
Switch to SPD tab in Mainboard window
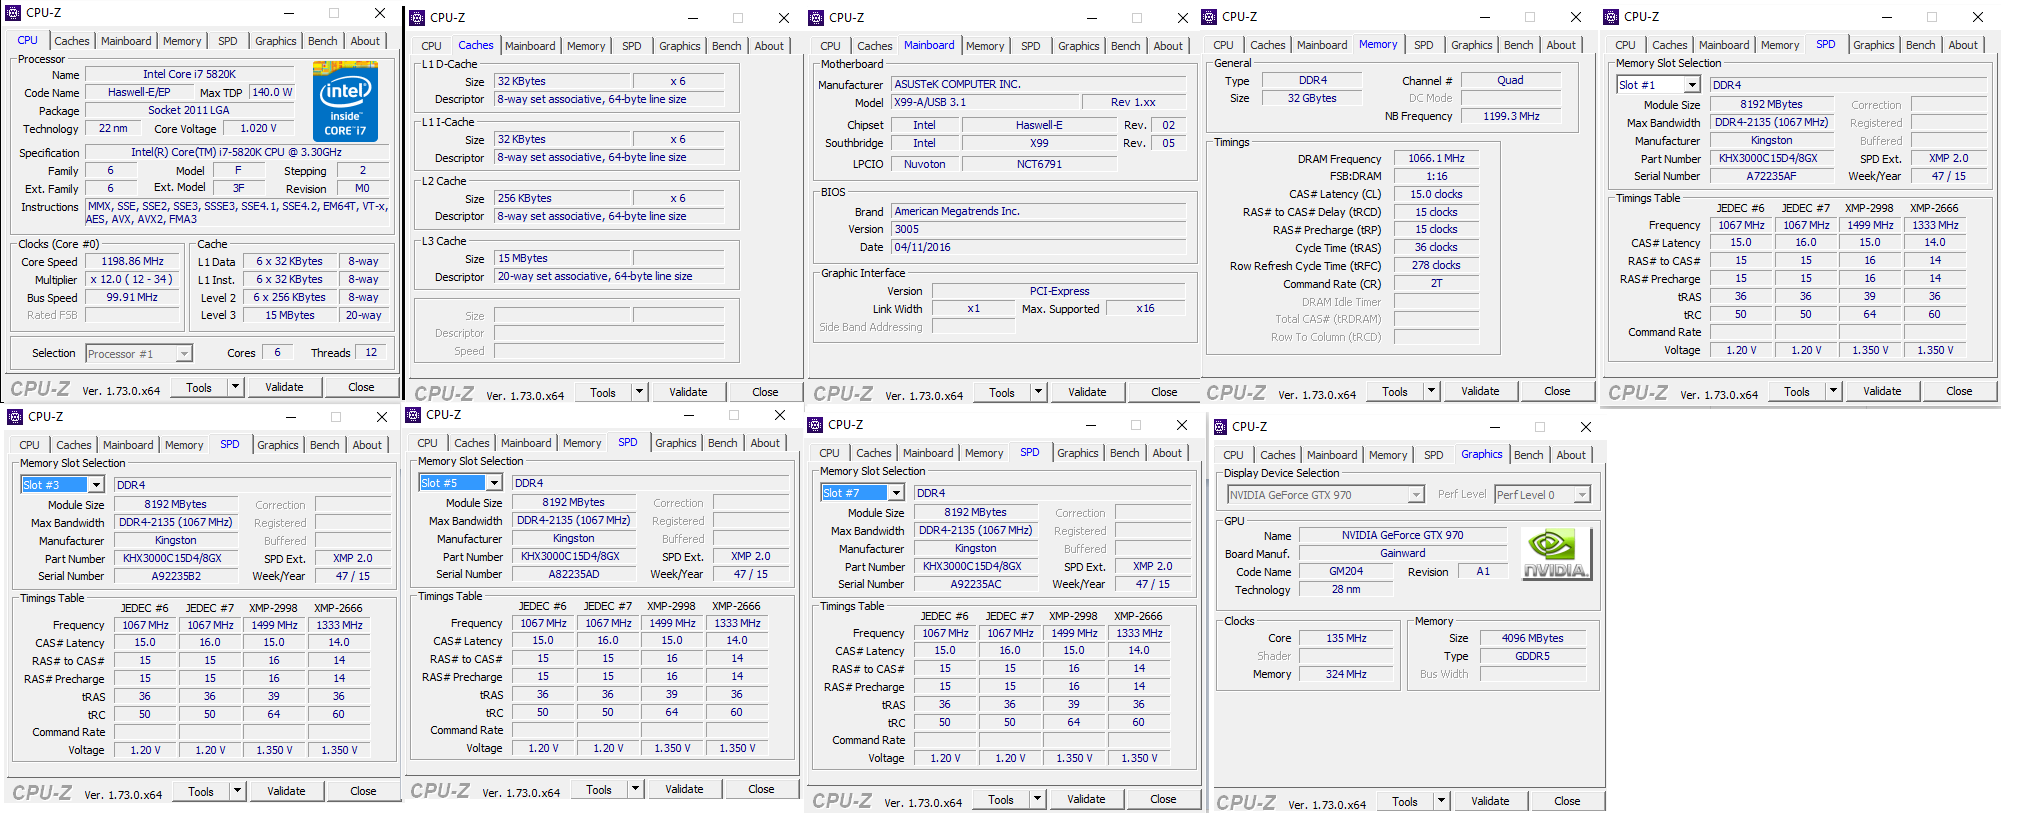(1031, 46)
